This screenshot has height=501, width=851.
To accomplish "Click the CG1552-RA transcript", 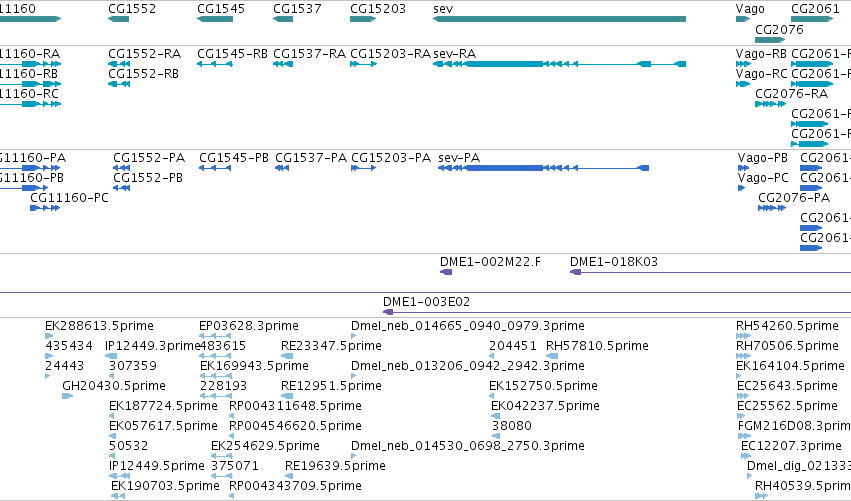I will tap(119, 64).
